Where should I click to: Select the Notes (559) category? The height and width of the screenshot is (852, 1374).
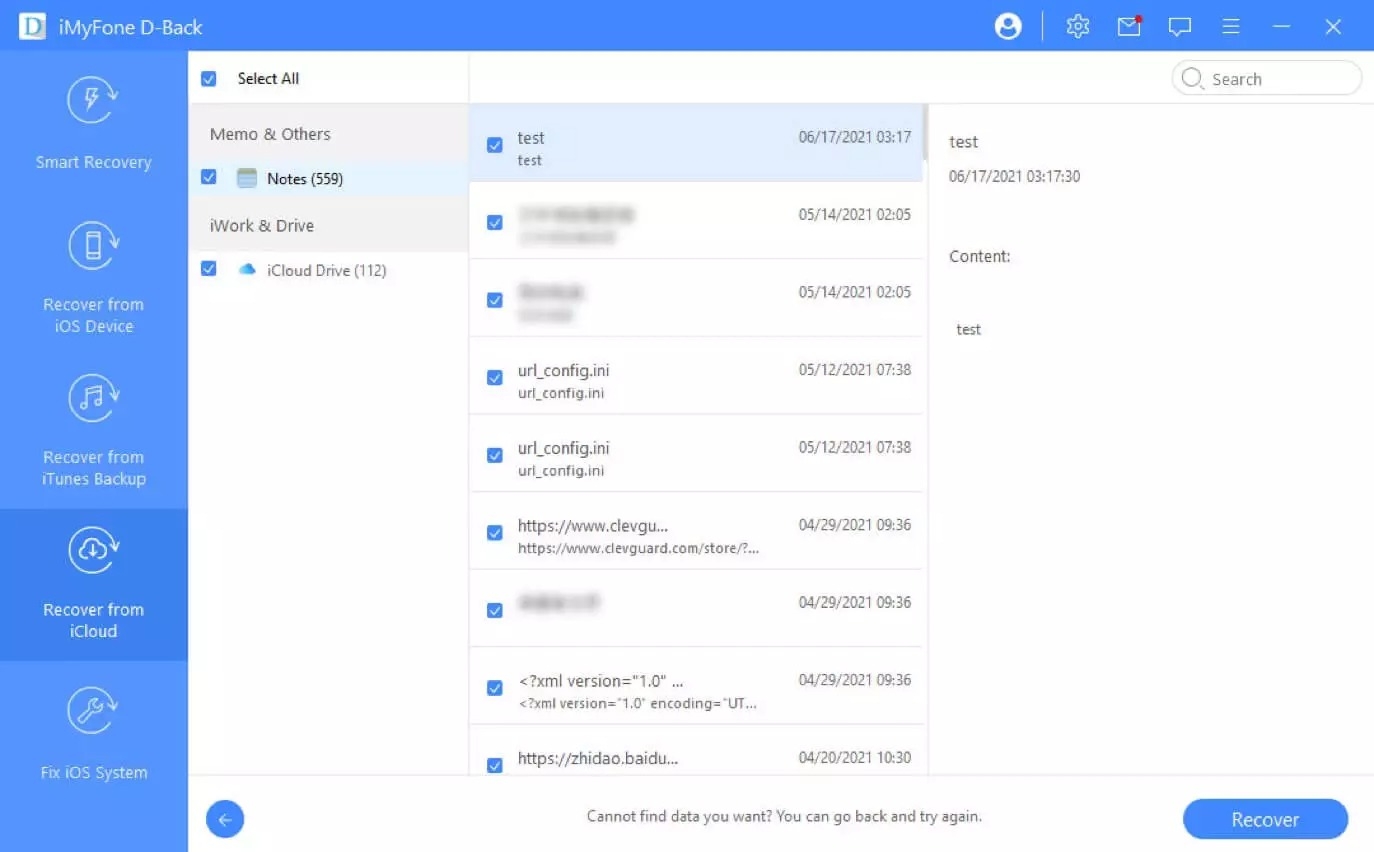tap(304, 179)
